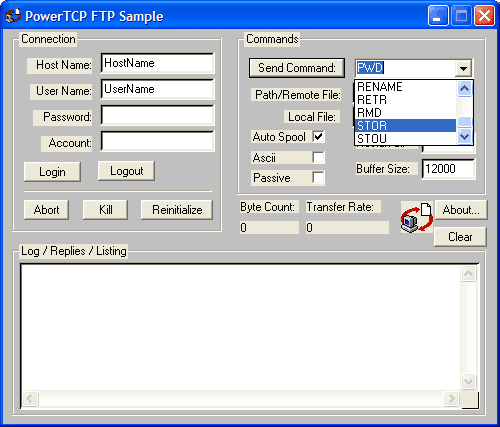Click the Login button
This screenshot has width=500, height=427.
52,172
